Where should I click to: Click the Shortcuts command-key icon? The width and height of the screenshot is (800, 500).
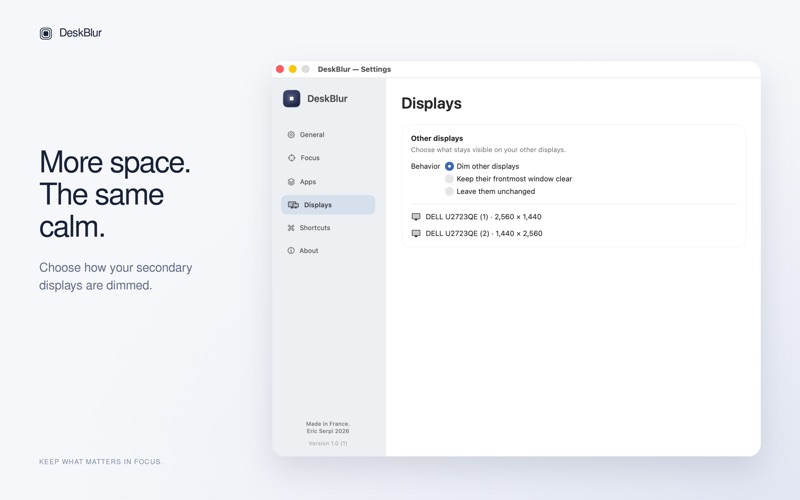pyautogui.click(x=291, y=228)
